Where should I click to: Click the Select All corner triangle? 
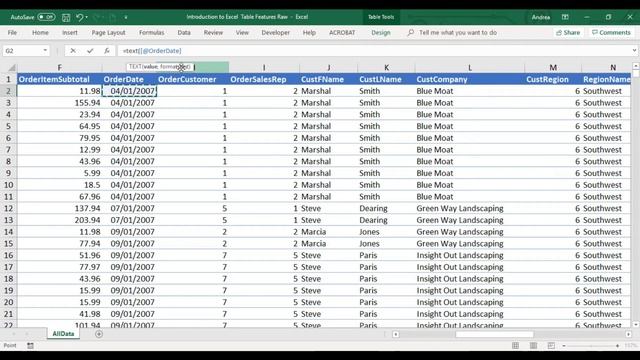coord(11,67)
